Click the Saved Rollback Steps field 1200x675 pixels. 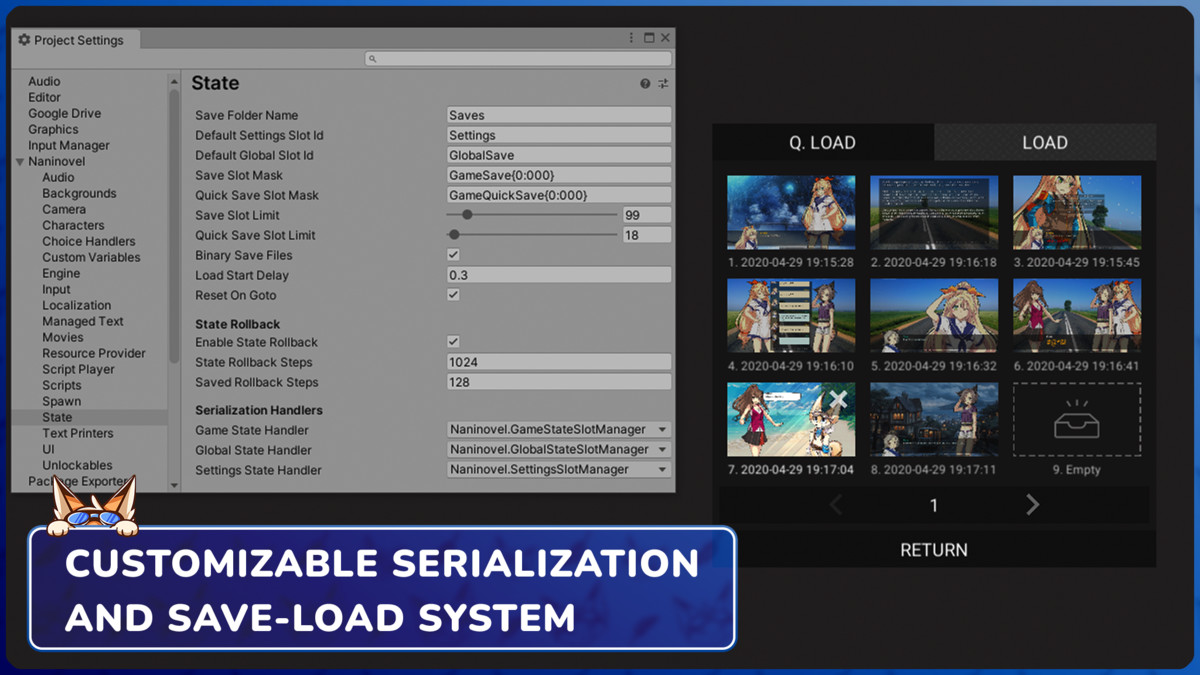[559, 382]
